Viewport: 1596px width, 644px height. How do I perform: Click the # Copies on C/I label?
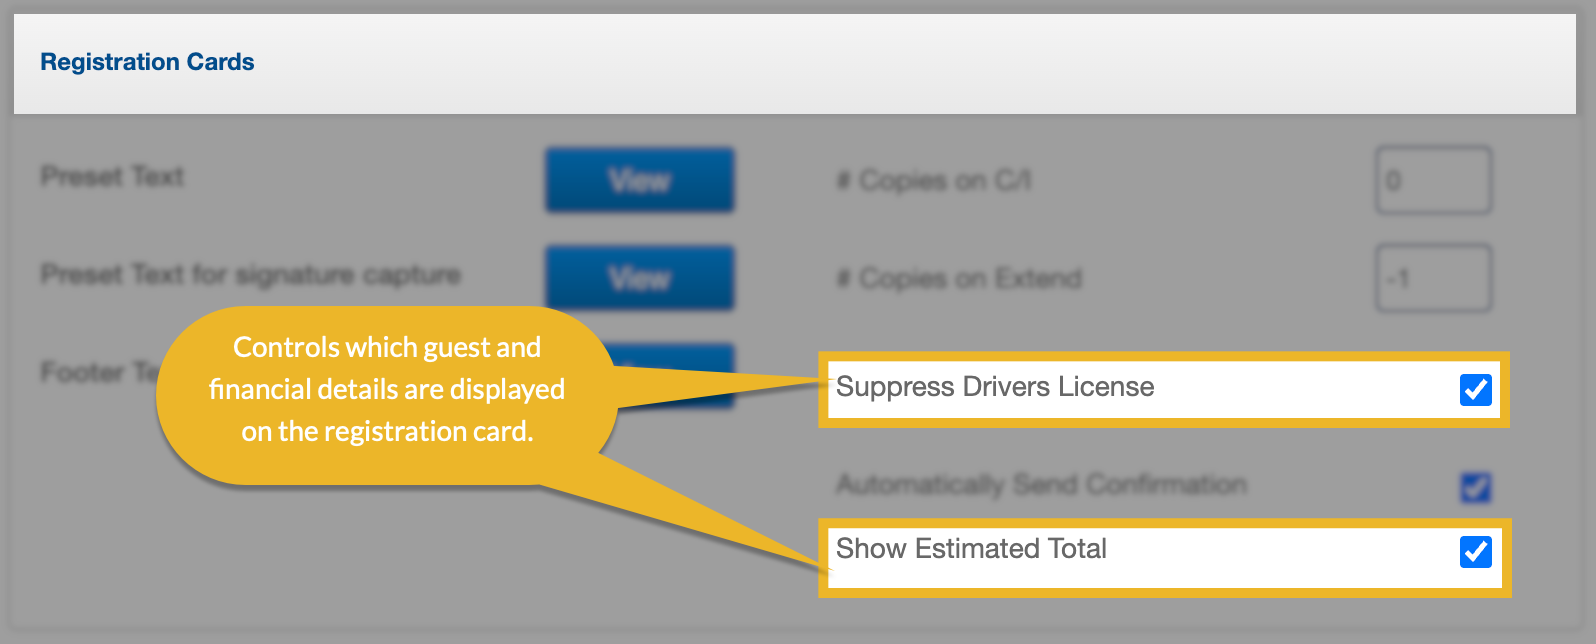pyautogui.click(x=933, y=181)
